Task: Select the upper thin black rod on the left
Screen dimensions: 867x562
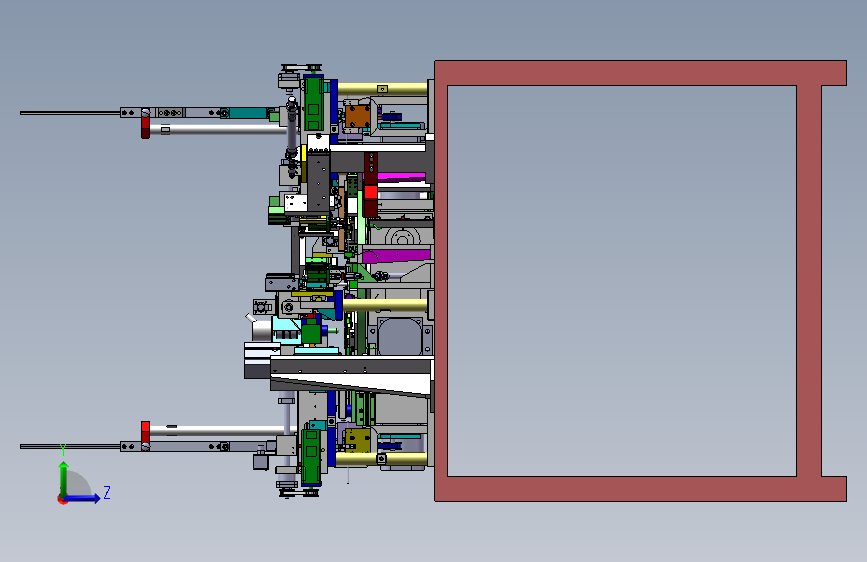Action: point(70,113)
